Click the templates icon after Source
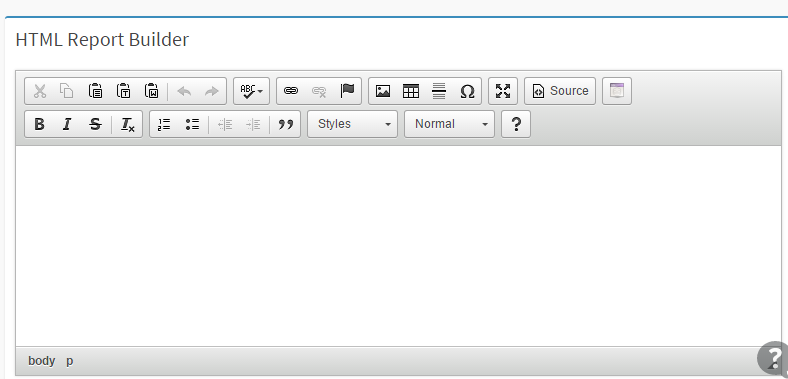Screen dimensions: 788x379 [617, 91]
